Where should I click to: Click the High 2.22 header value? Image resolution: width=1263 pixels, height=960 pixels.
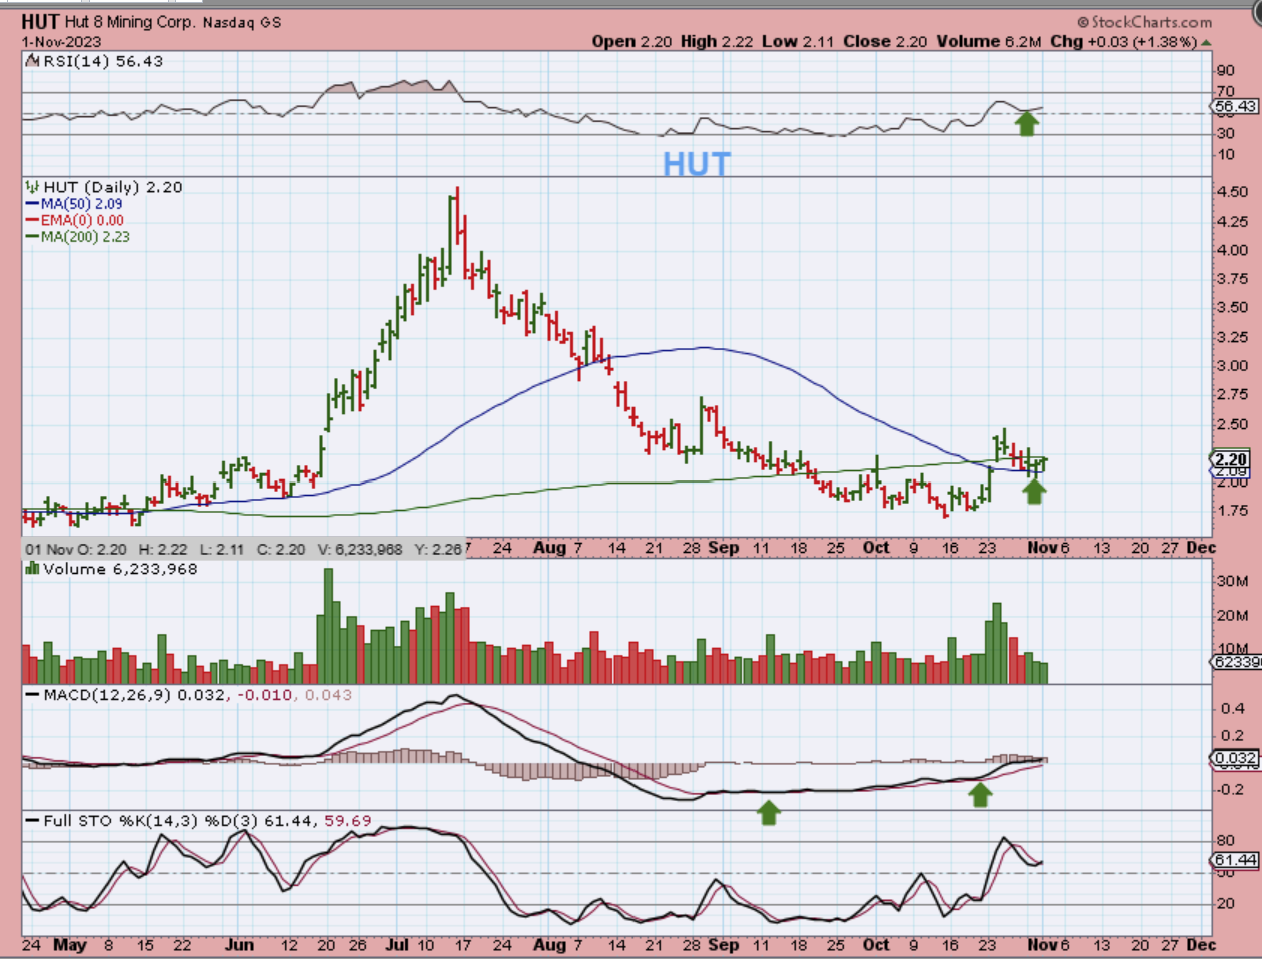(717, 41)
